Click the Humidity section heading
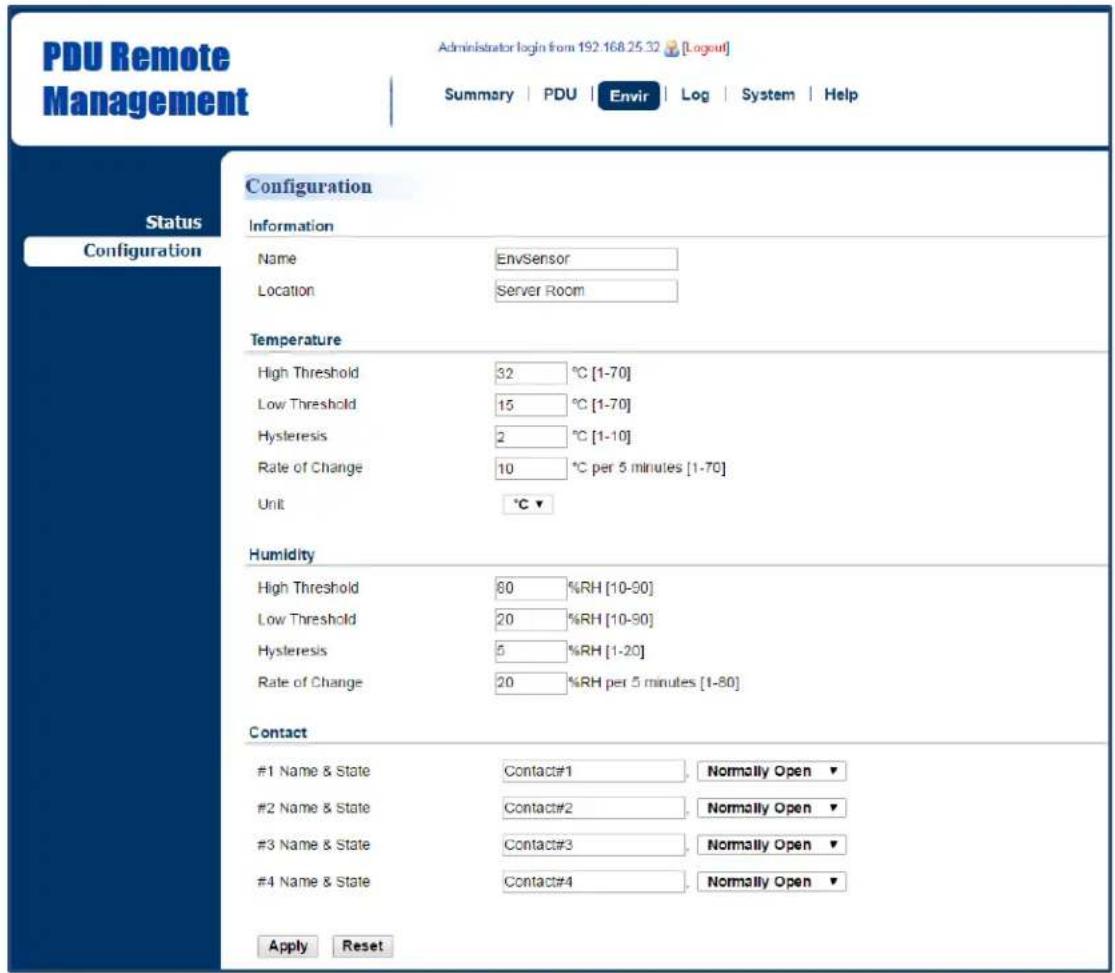This screenshot has width=1115, height=973. coord(282,555)
